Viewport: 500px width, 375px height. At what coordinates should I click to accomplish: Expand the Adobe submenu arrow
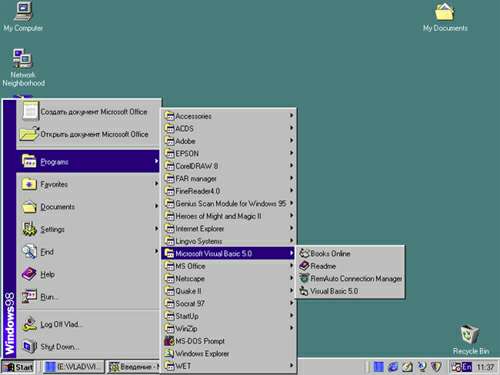tap(291, 140)
